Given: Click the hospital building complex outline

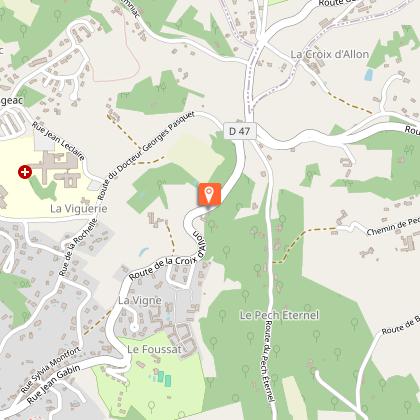Looking at the screenshot, I should point(57,168).
